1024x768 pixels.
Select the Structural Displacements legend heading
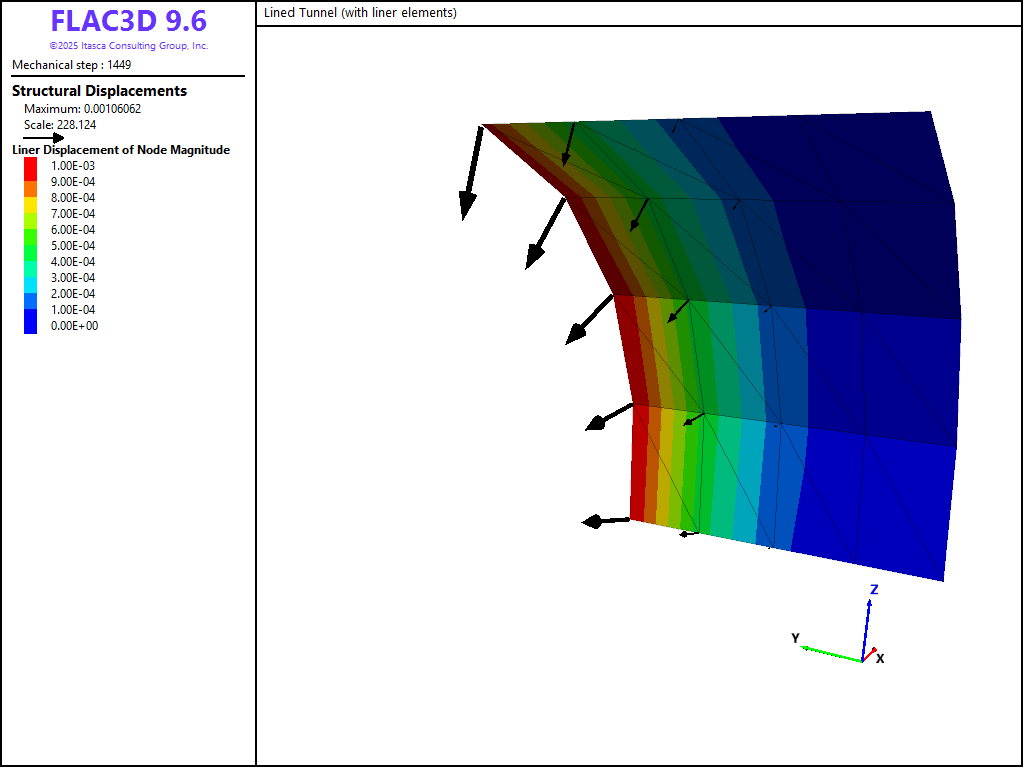coord(99,91)
